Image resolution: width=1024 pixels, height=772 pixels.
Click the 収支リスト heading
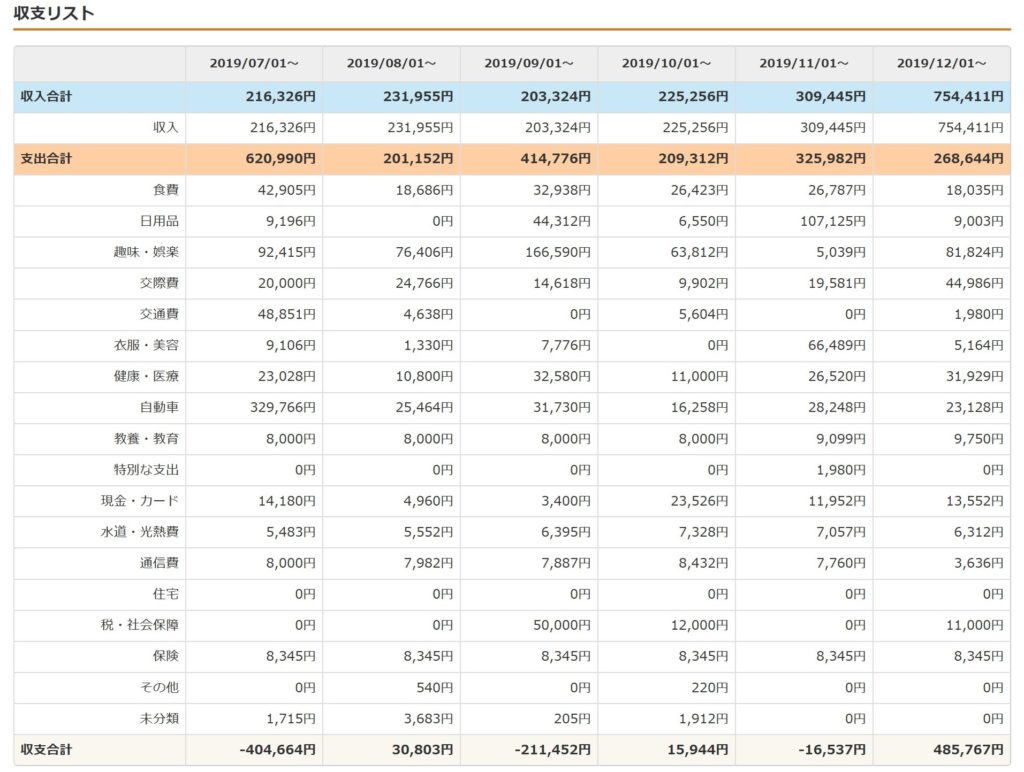[55, 13]
